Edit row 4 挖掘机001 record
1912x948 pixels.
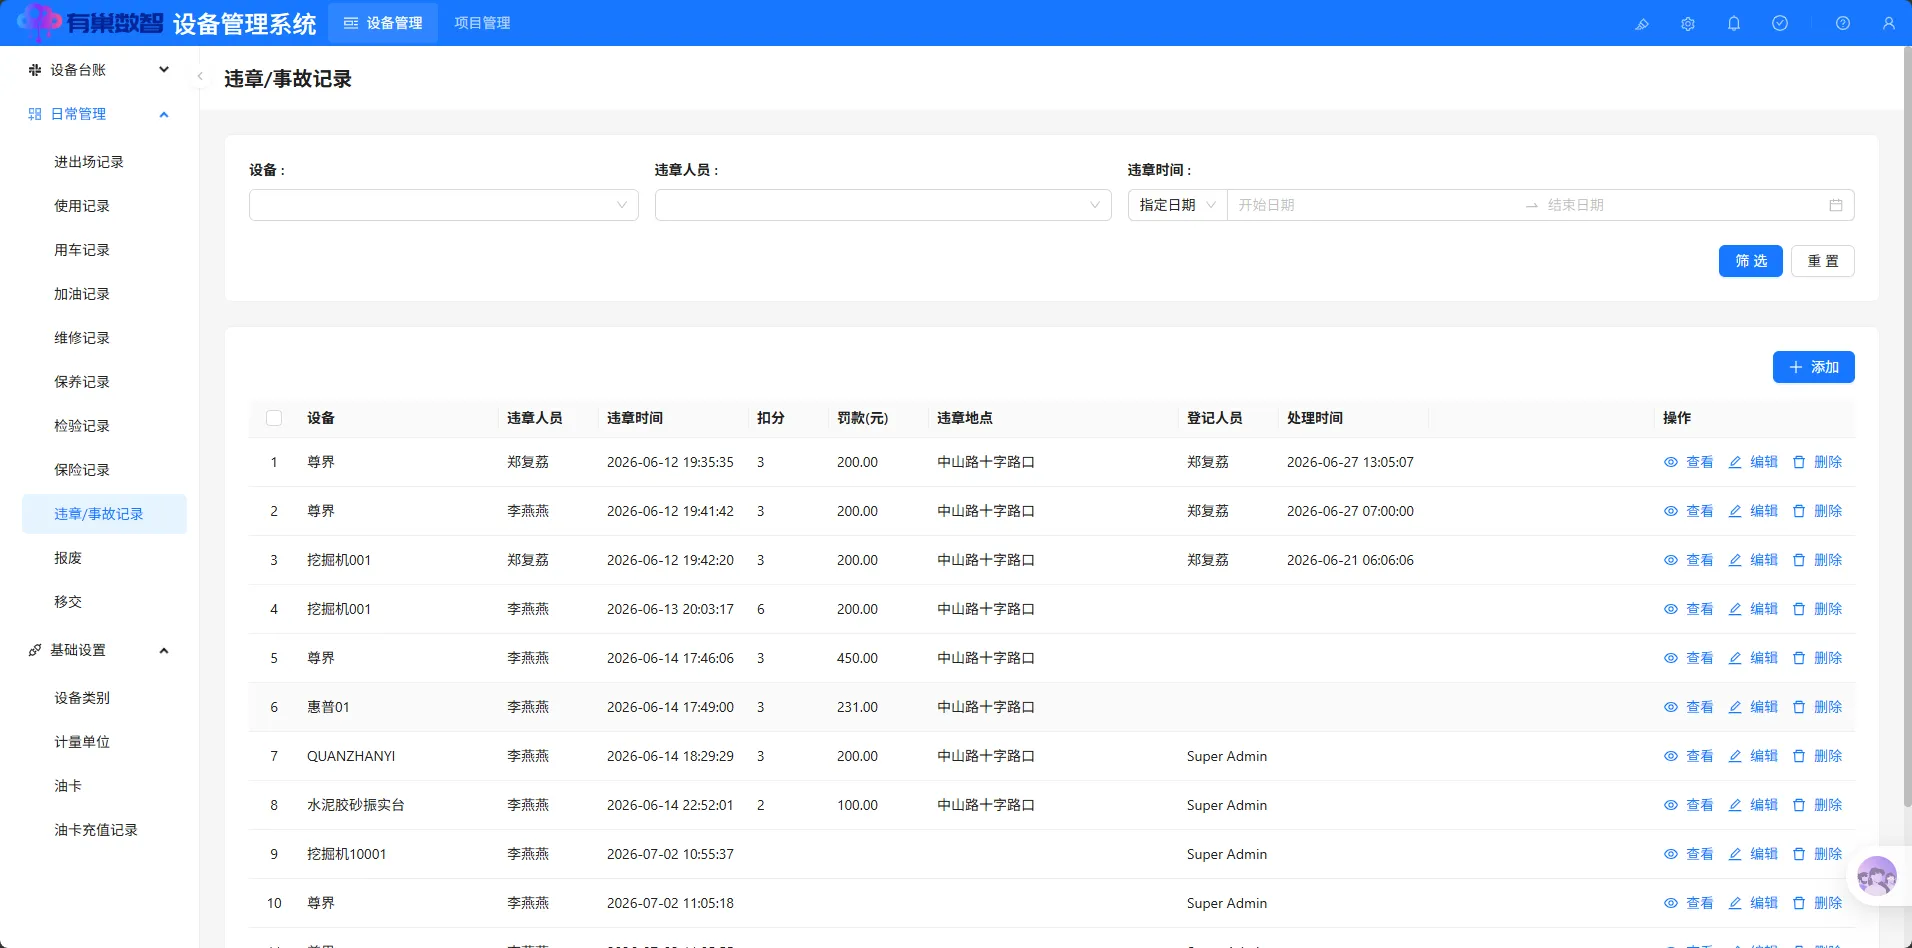[x=1753, y=609]
